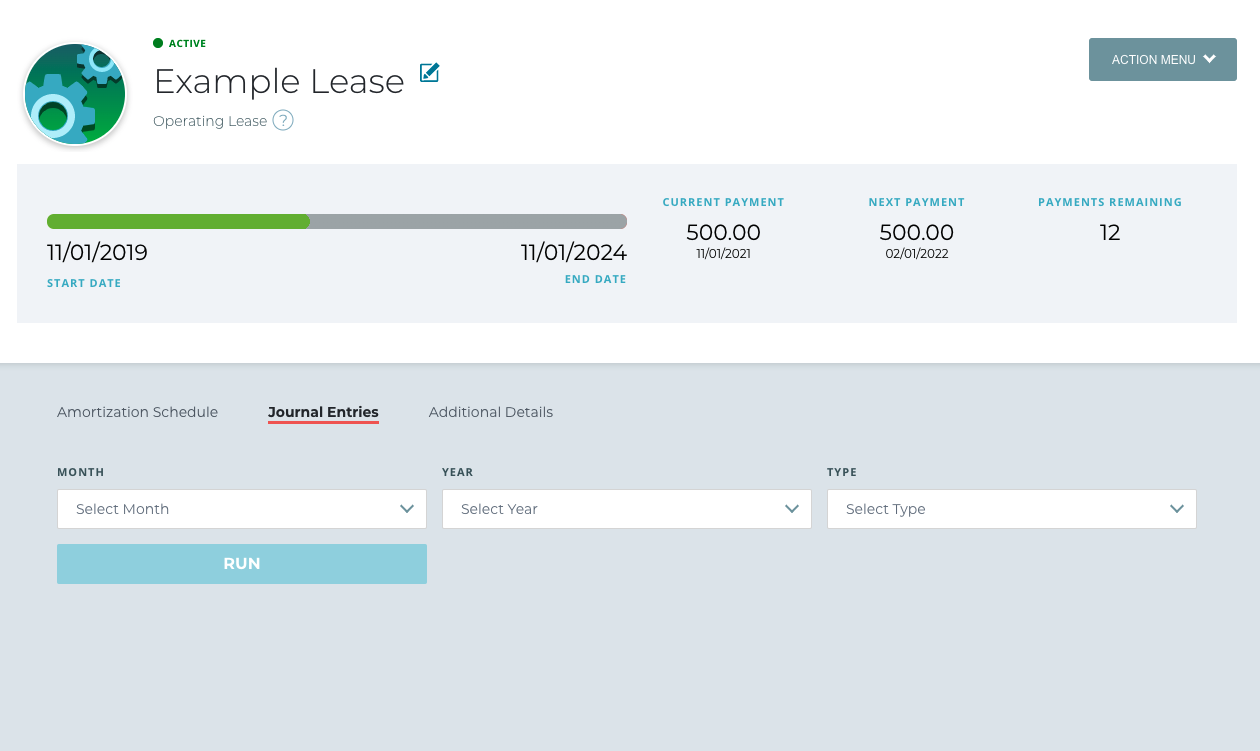The image size is (1260, 751).
Task: Click the Example Lease title
Action: coord(279,81)
